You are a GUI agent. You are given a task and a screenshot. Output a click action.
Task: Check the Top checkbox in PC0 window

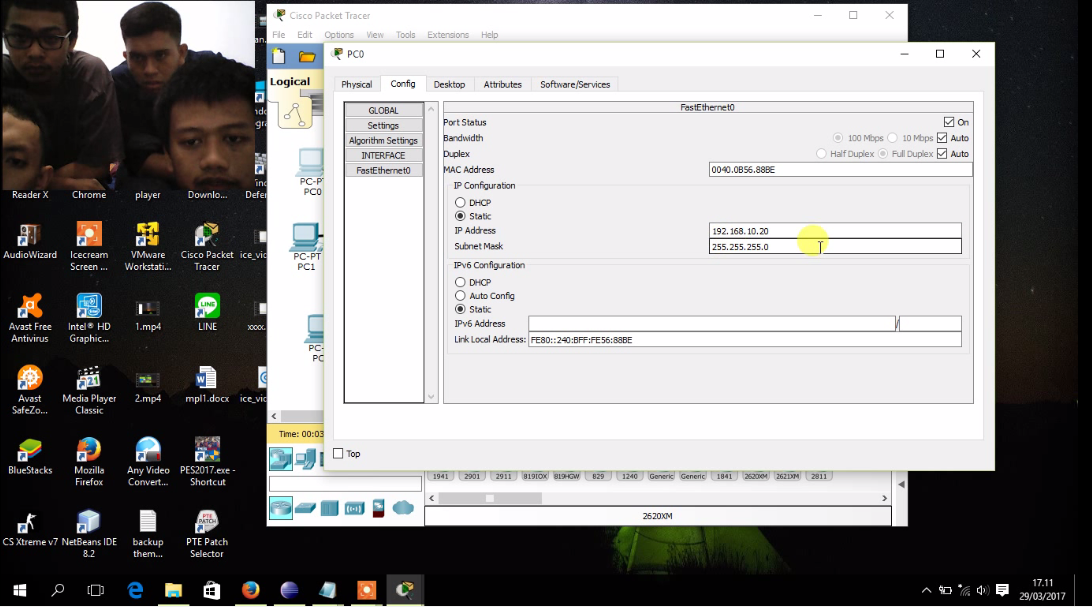(x=338, y=454)
